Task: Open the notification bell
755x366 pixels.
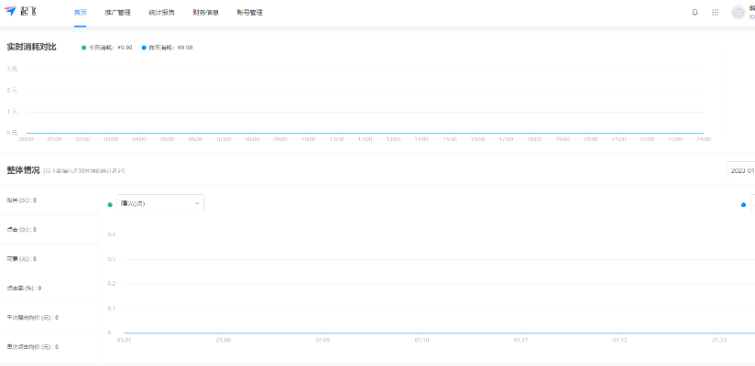Action: coord(695,13)
